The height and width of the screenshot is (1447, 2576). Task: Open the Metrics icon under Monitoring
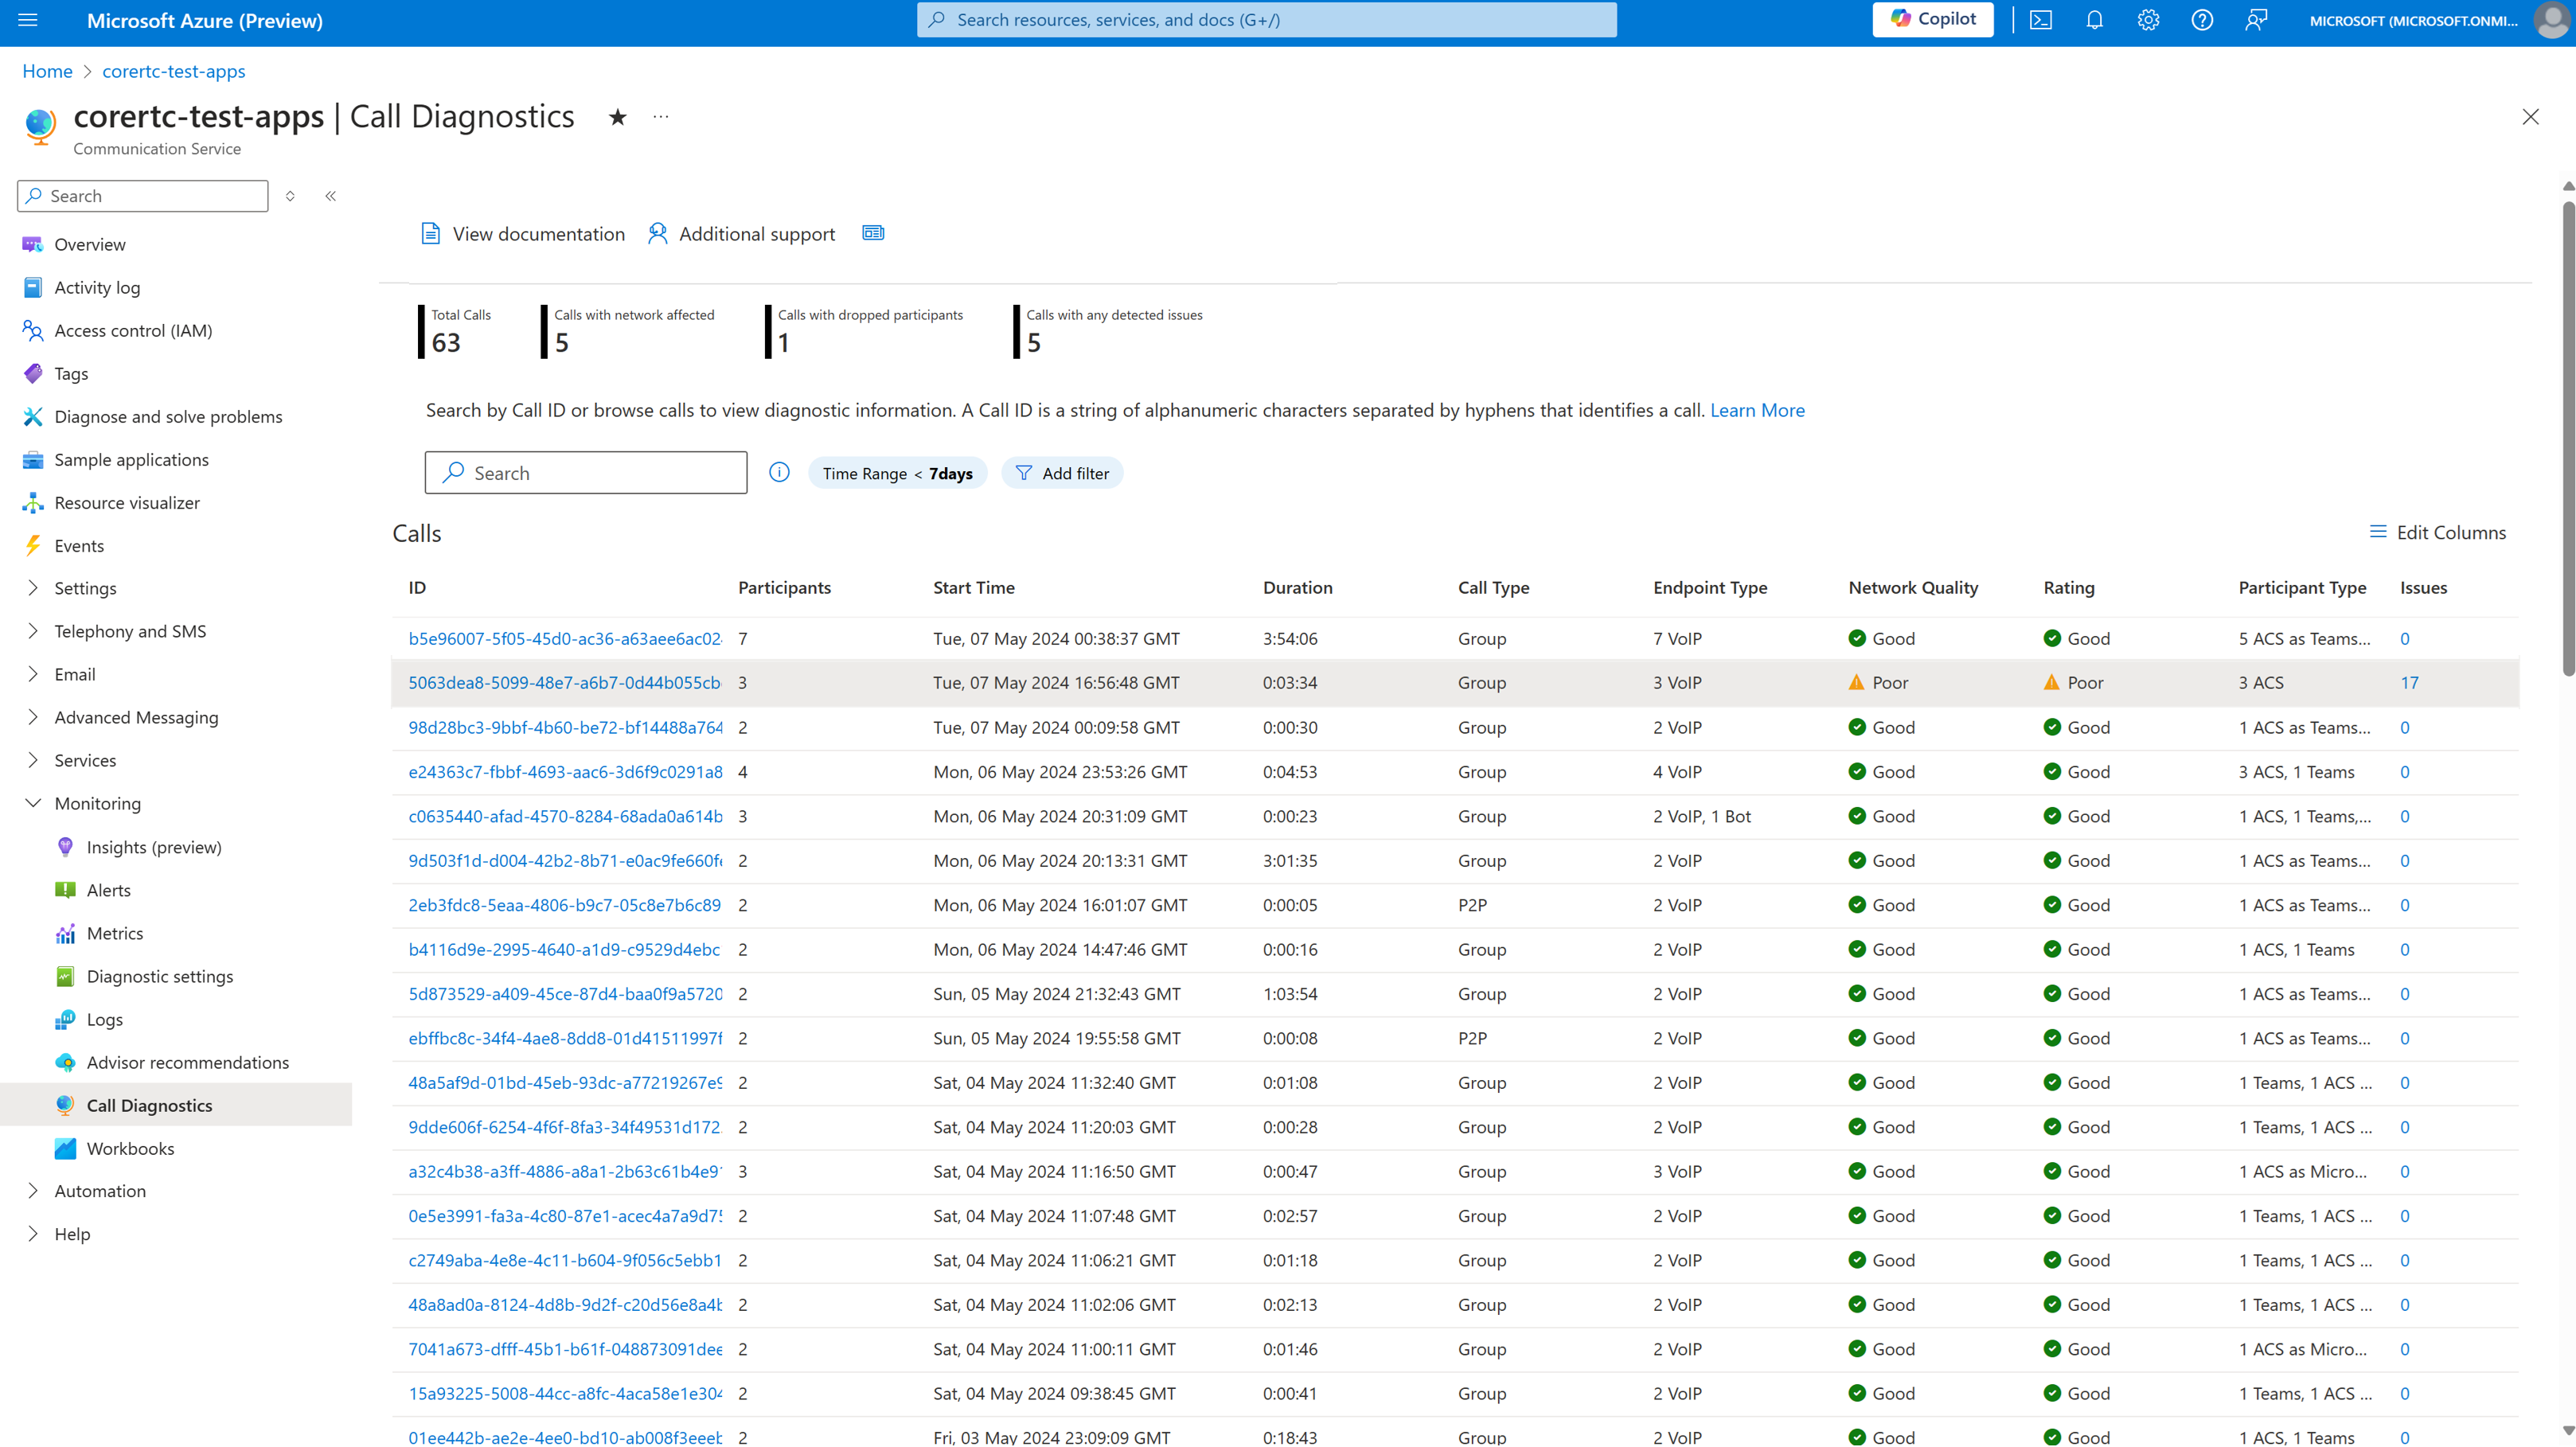point(65,932)
